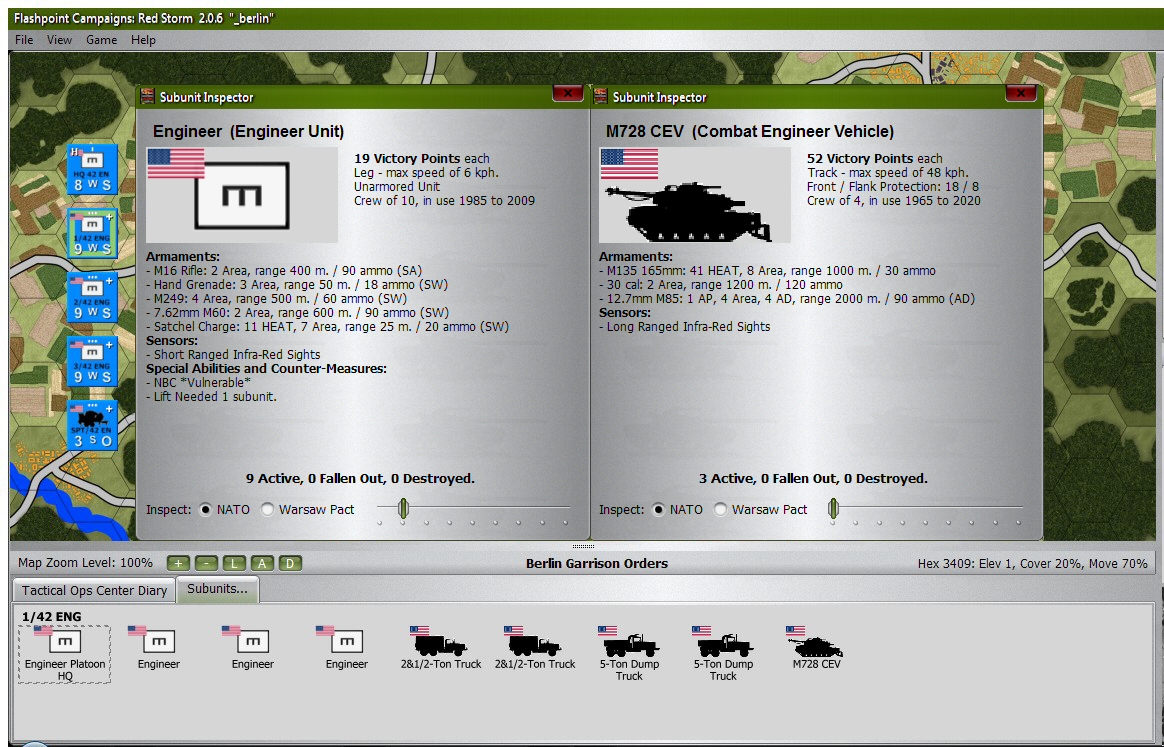Click the M728 CEV inspector slider handle

pos(833,509)
